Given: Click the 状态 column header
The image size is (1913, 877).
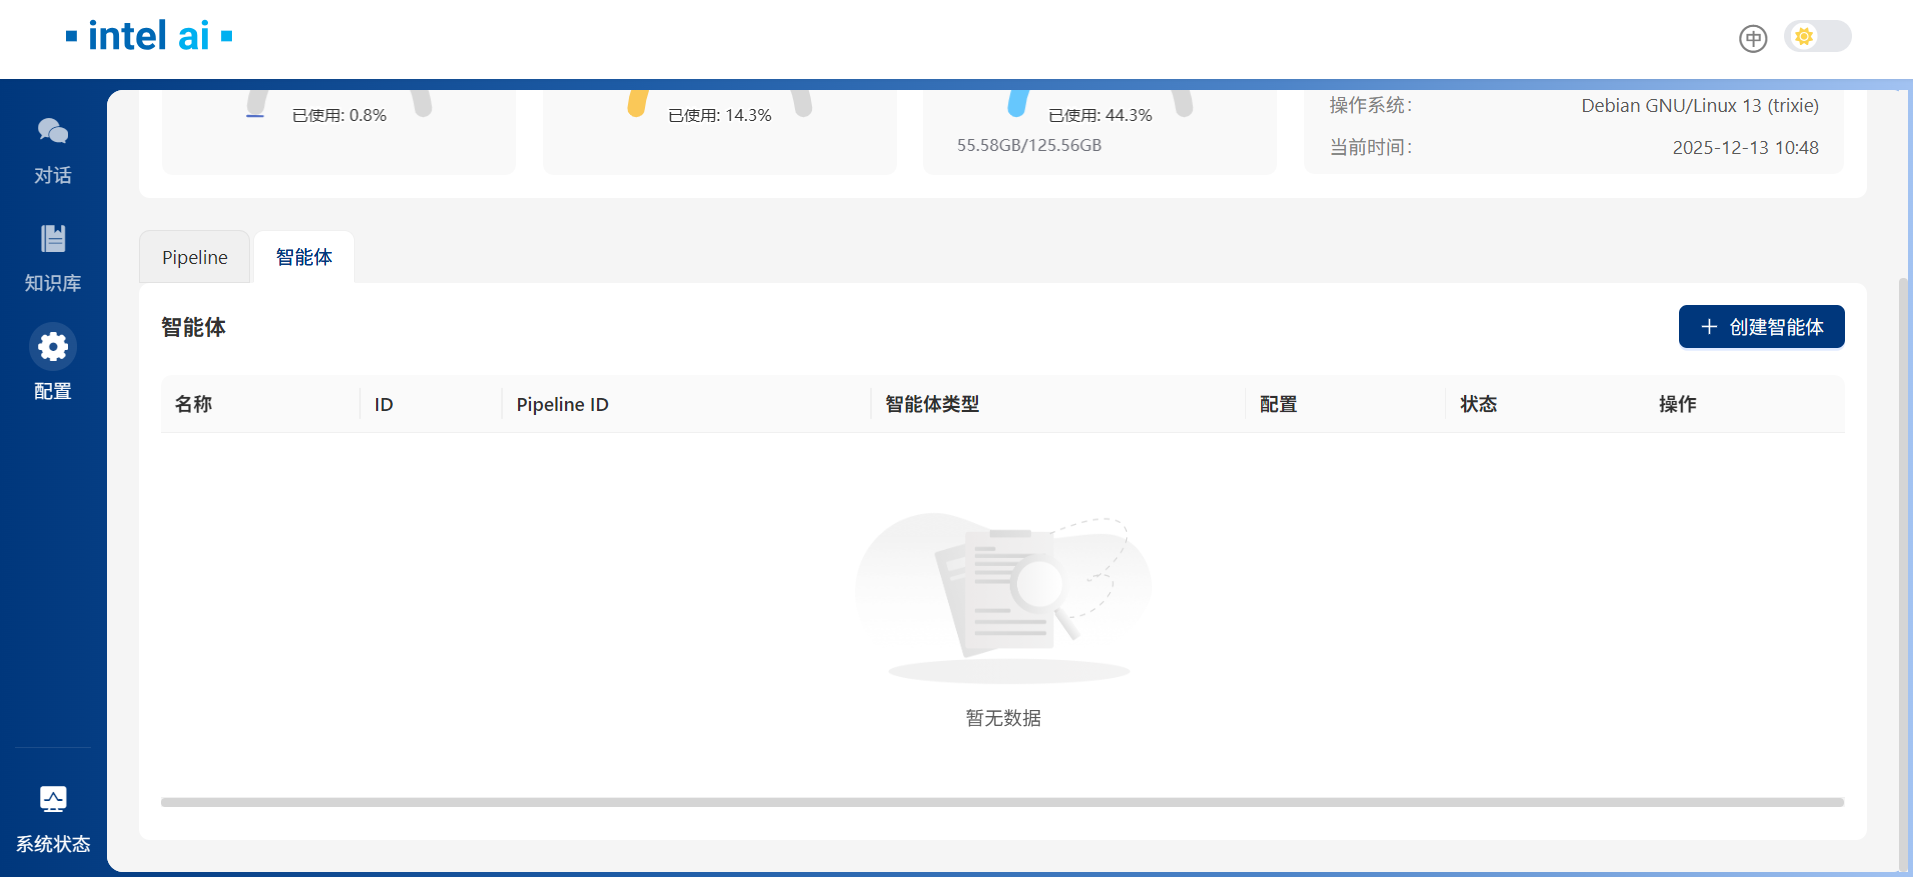Looking at the screenshot, I should [1478, 404].
